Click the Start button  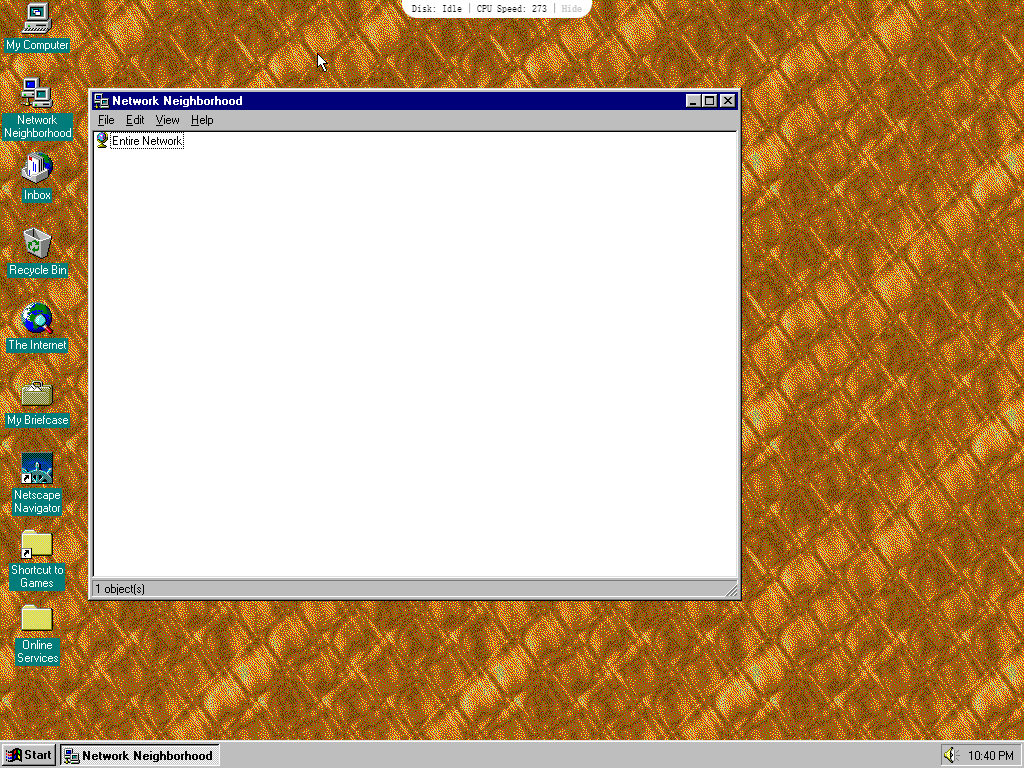29,755
